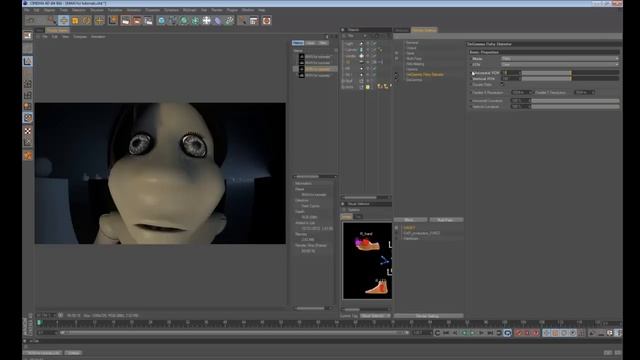Click the top layout icon in left sidebar

(x=28, y=36)
